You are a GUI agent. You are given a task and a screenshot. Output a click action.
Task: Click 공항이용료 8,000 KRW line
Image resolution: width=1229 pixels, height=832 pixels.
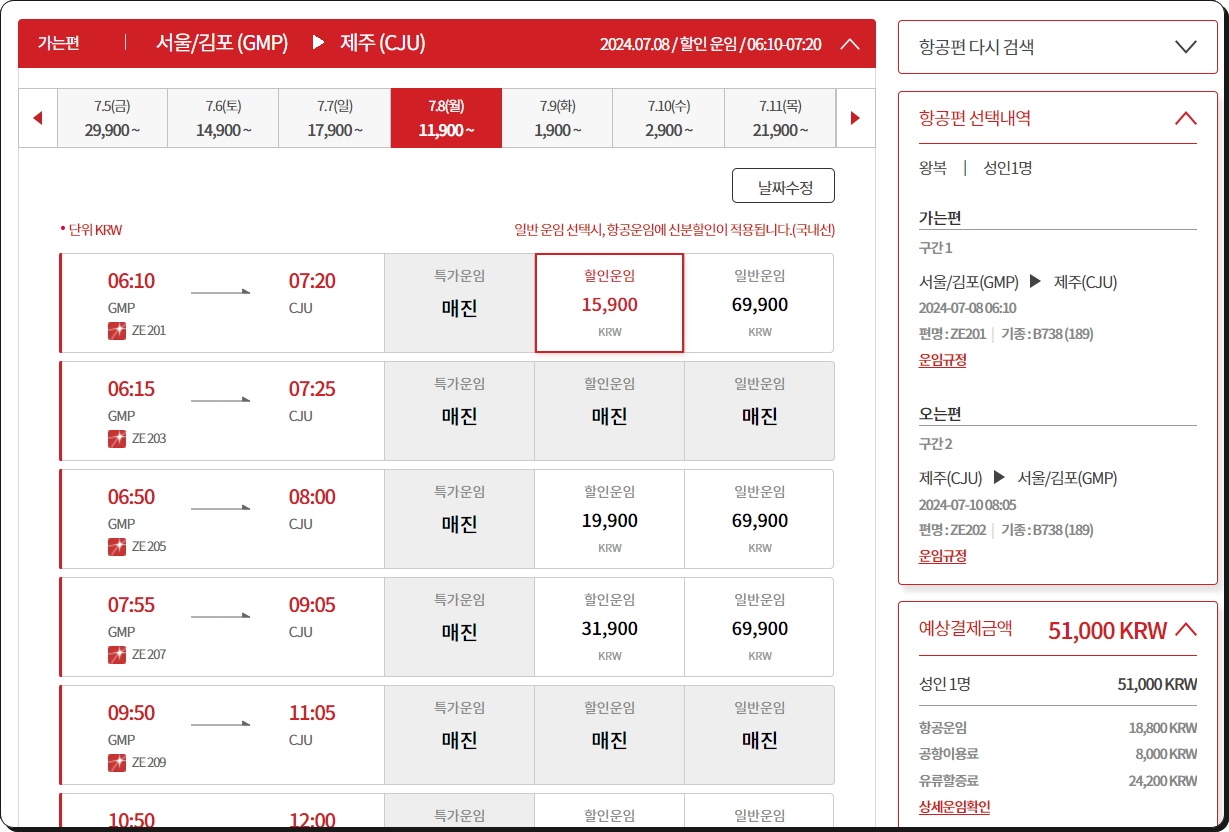pyautogui.click(x=1058, y=754)
